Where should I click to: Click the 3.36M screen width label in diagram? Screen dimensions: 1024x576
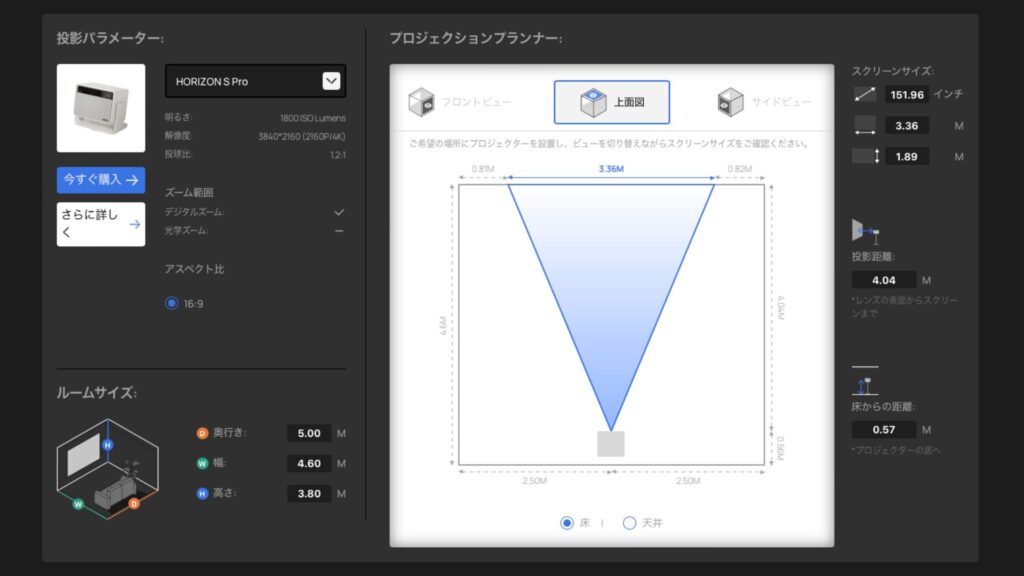(x=611, y=168)
